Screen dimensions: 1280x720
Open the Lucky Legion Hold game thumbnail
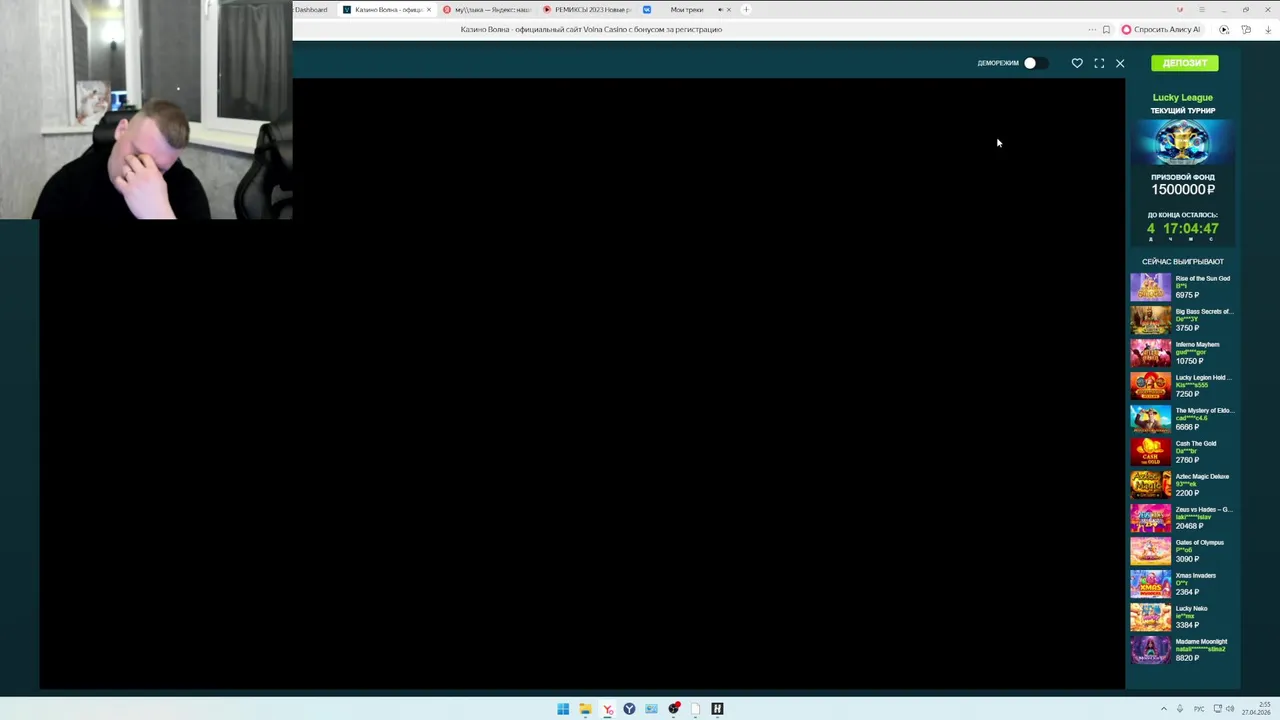pos(1150,386)
